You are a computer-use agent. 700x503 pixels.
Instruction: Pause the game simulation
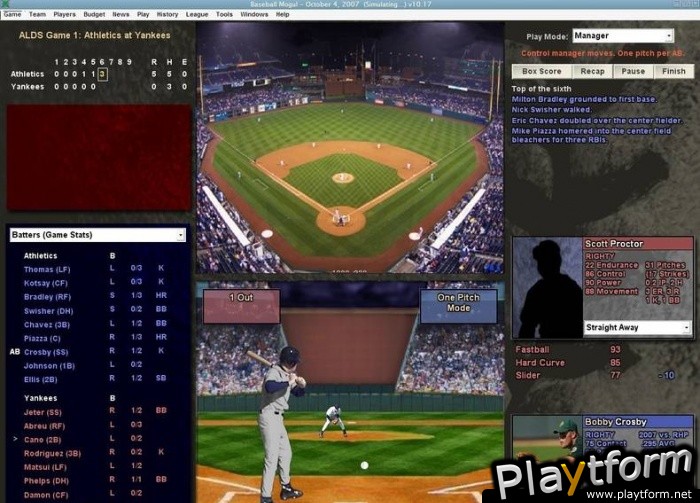pyautogui.click(x=633, y=71)
